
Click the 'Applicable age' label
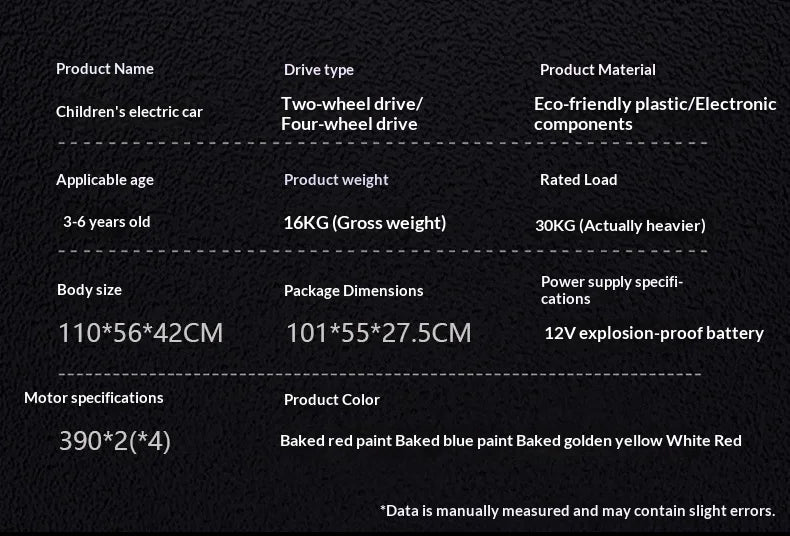pyautogui.click(x=105, y=180)
